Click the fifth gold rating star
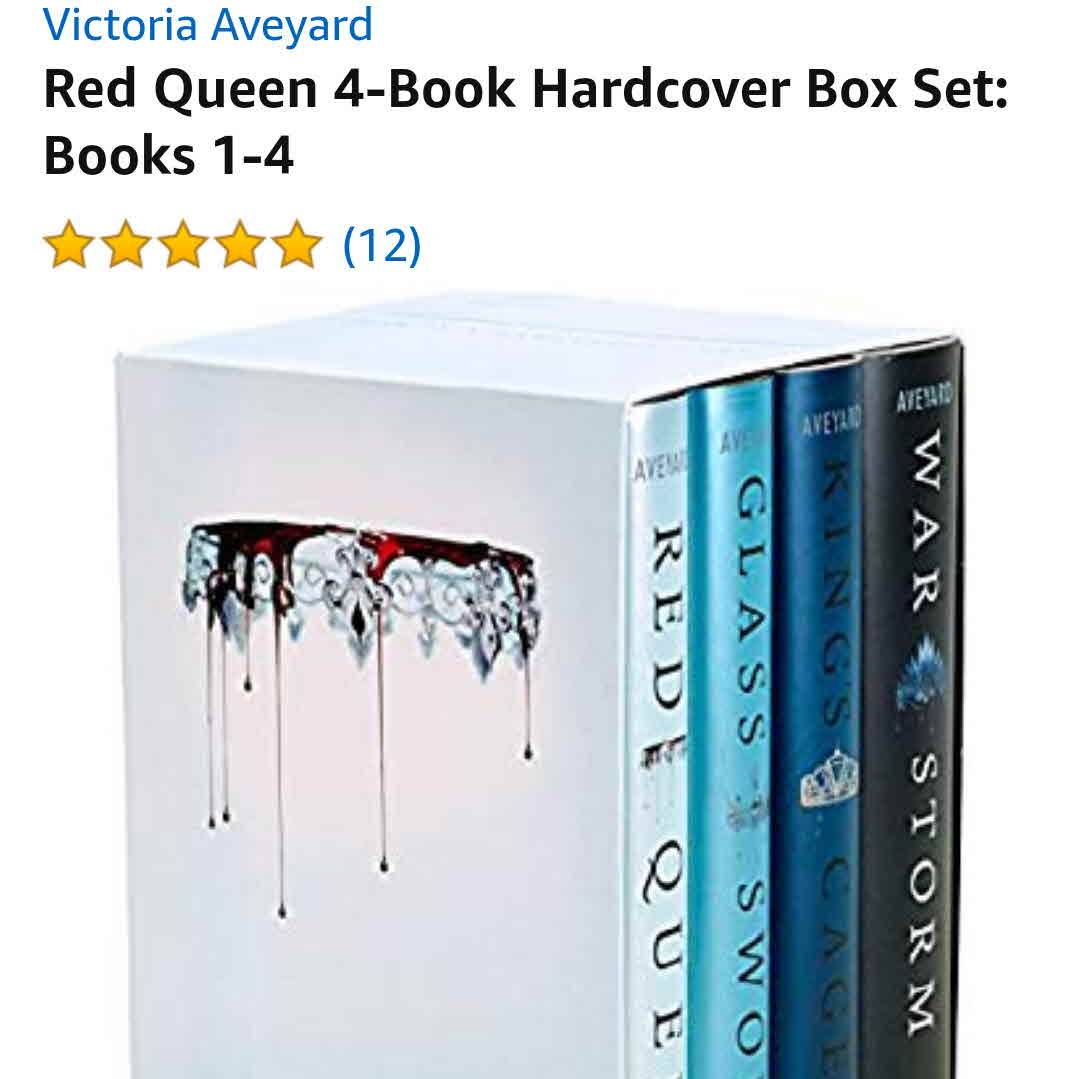Screen dimensions: 1079x1079 pos(297,244)
